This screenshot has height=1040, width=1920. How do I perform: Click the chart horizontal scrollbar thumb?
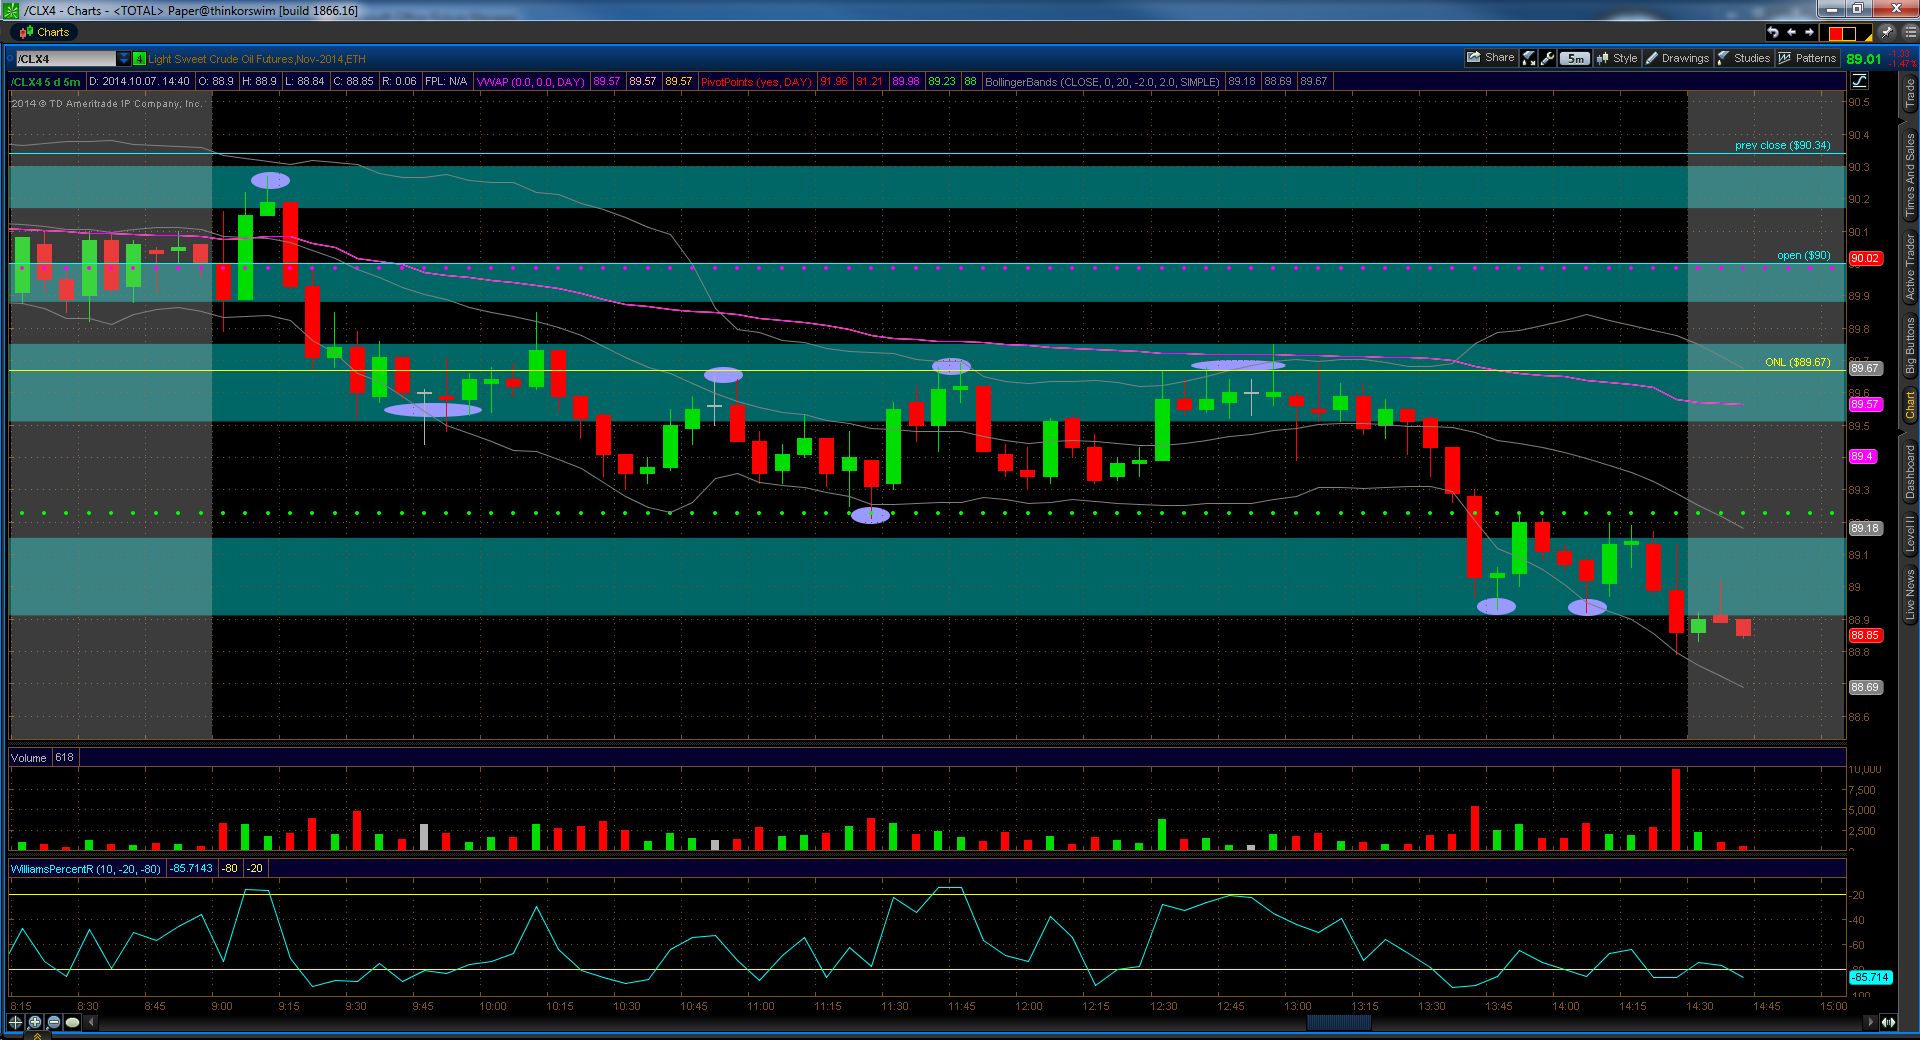(x=1338, y=1022)
